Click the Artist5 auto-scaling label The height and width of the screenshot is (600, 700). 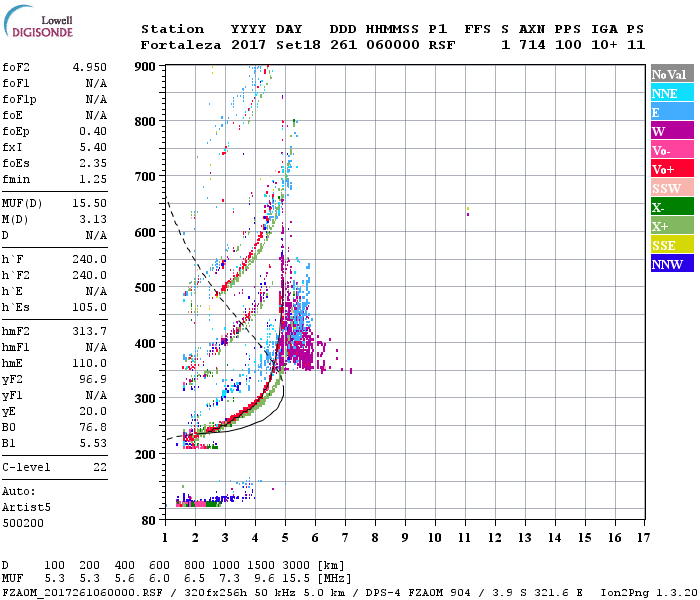click(26, 508)
